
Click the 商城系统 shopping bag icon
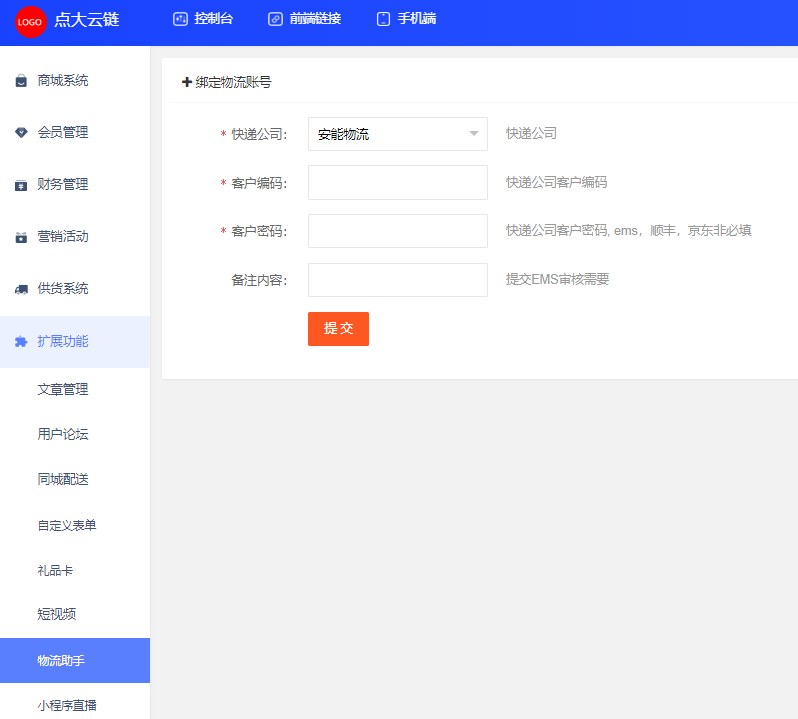21,80
